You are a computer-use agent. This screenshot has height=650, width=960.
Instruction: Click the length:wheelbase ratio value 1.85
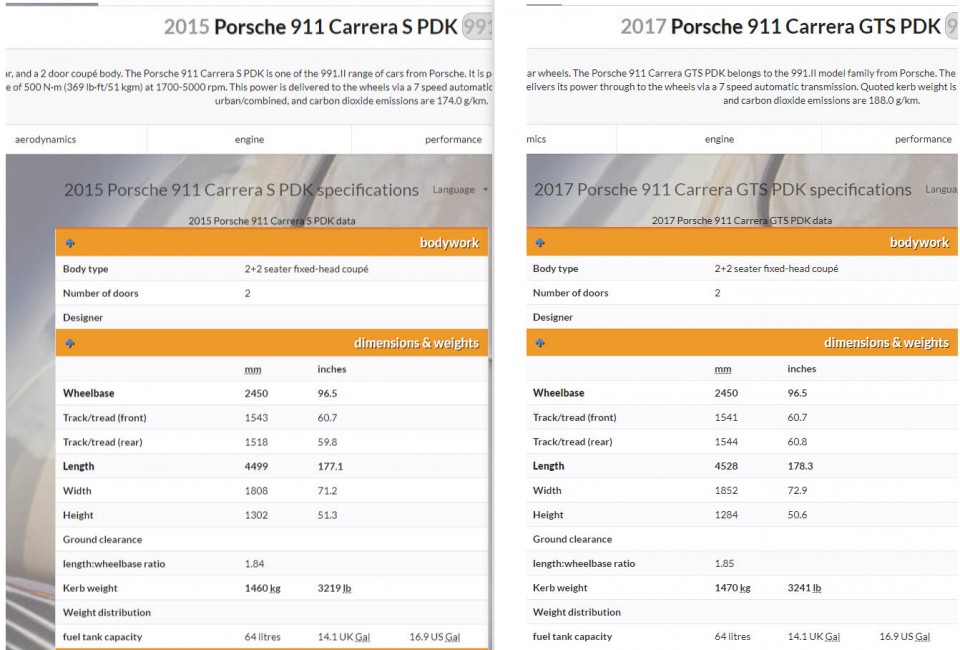tap(724, 563)
